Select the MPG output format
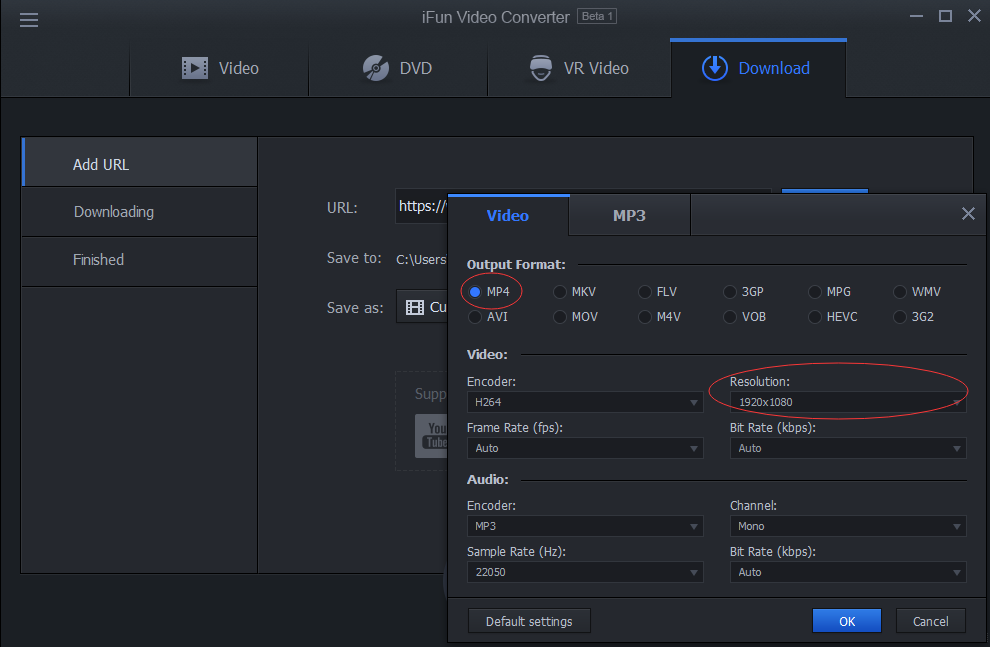Viewport: 990px width, 647px height. point(815,292)
